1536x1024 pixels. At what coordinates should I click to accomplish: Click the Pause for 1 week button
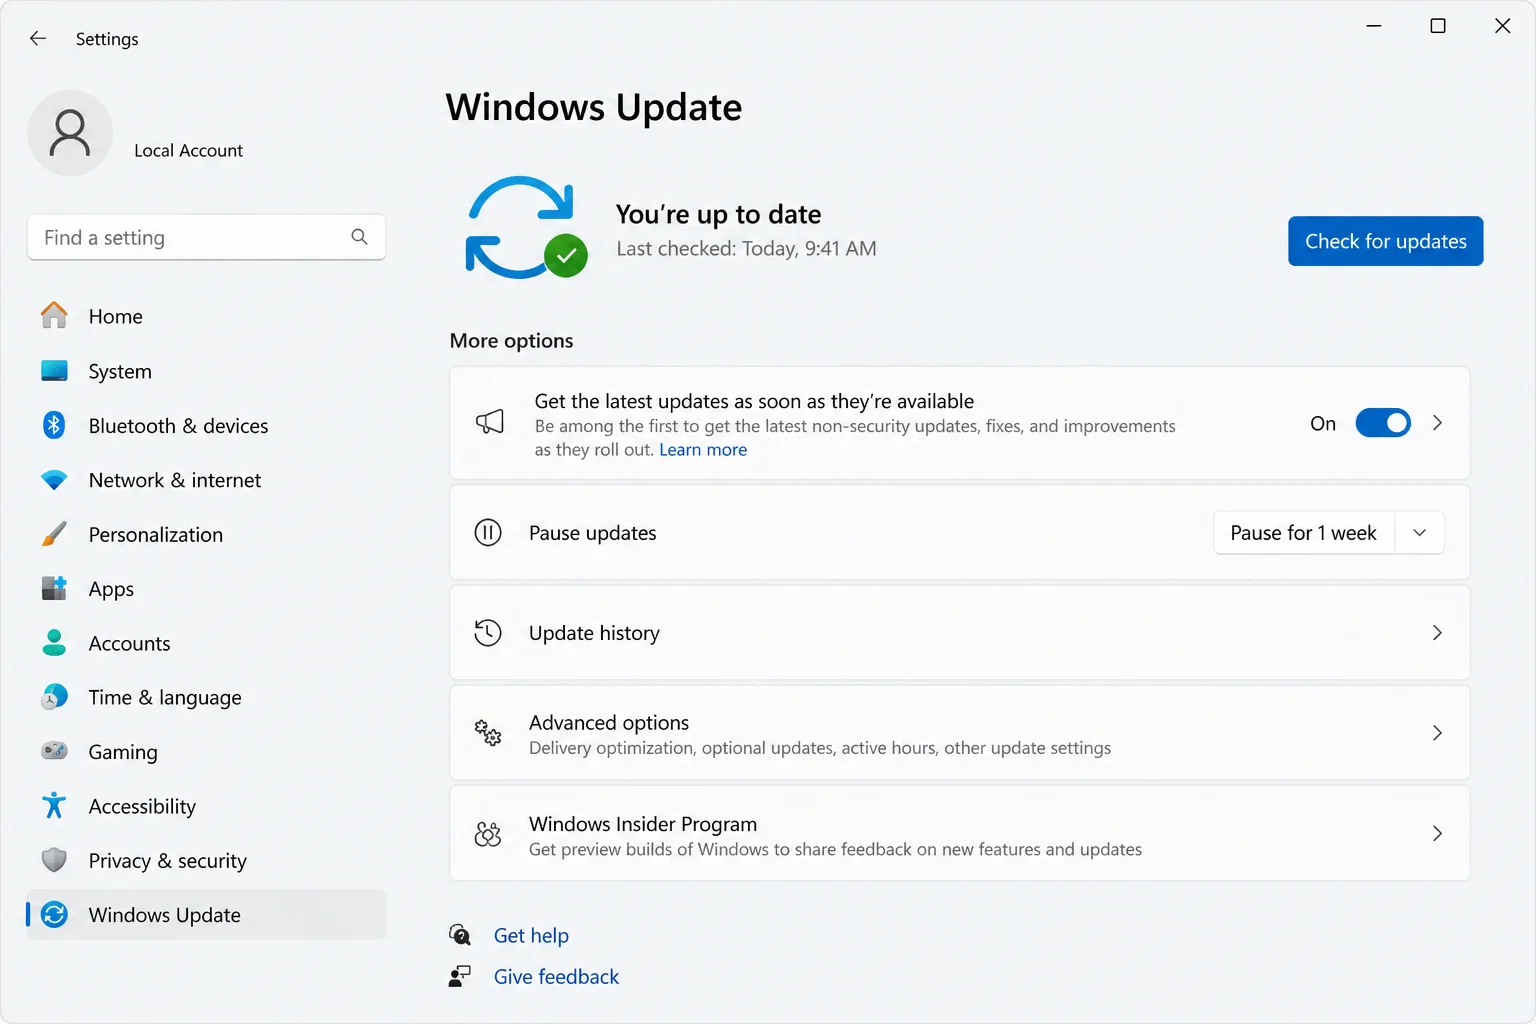[x=1304, y=533]
